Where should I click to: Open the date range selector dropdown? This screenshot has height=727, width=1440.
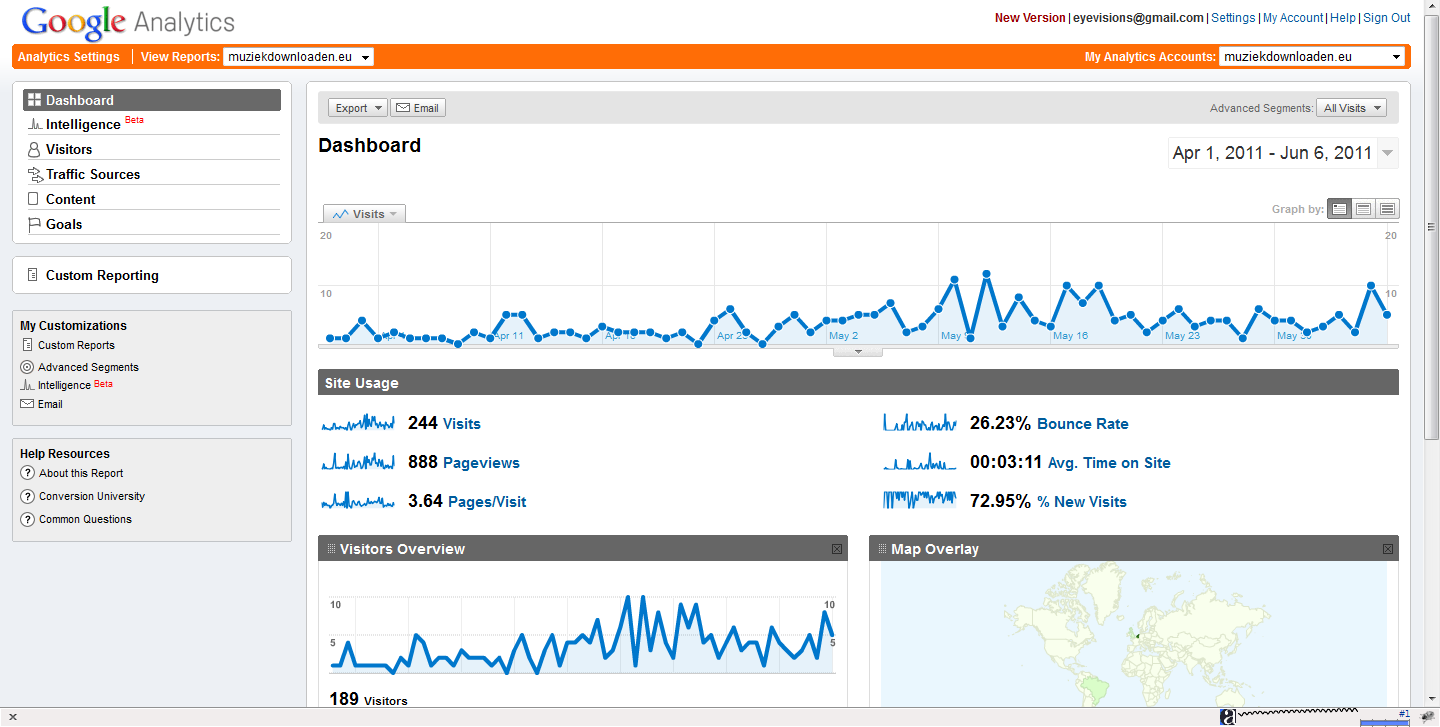pyautogui.click(x=1387, y=153)
